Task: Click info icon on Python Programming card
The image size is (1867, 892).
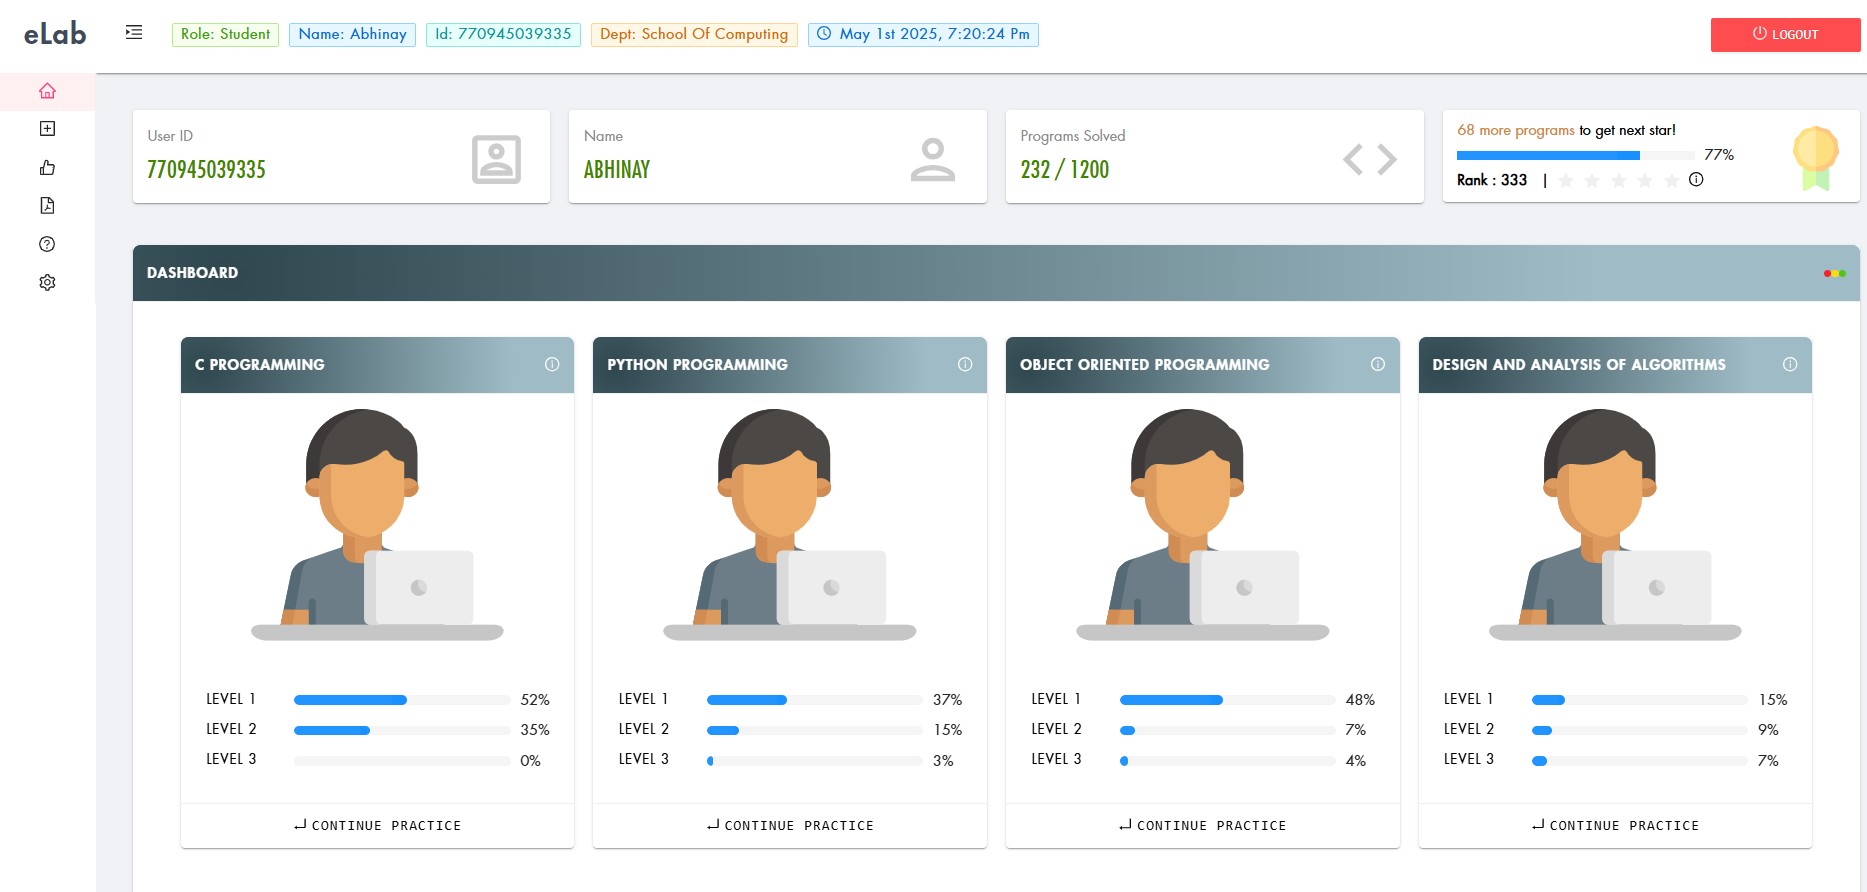Action: click(x=965, y=365)
